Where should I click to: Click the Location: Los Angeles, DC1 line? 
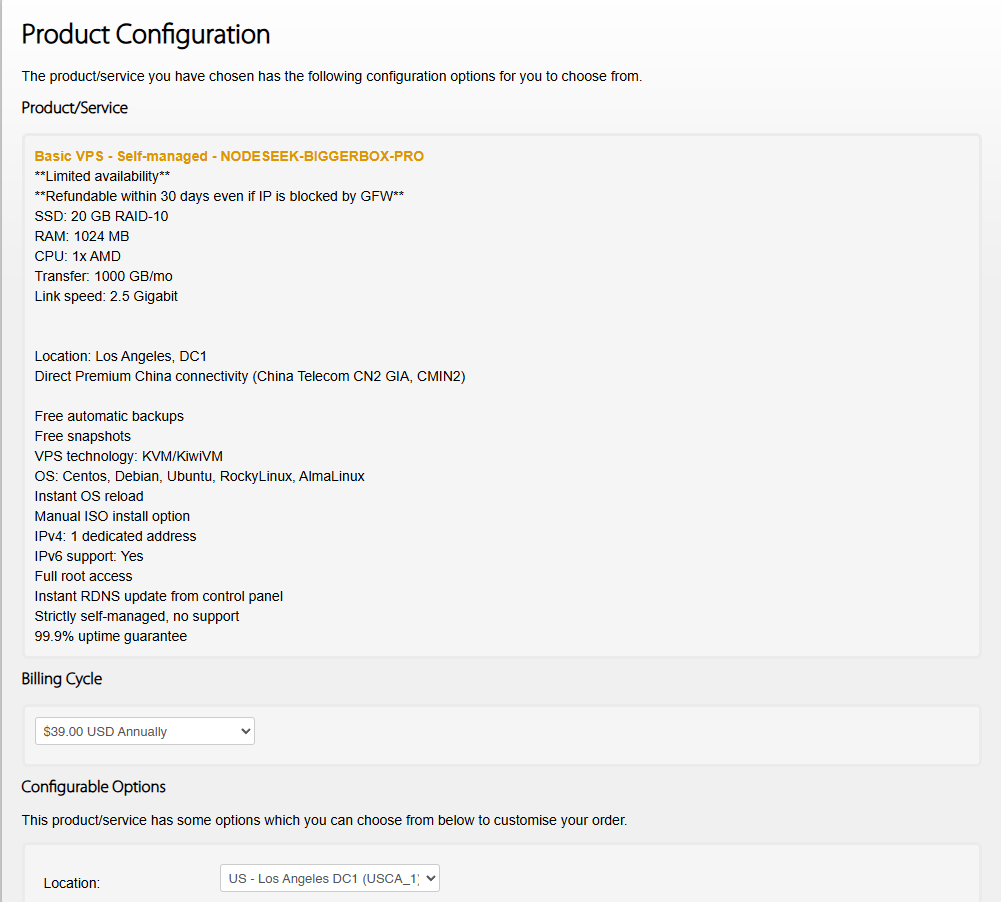pos(121,356)
